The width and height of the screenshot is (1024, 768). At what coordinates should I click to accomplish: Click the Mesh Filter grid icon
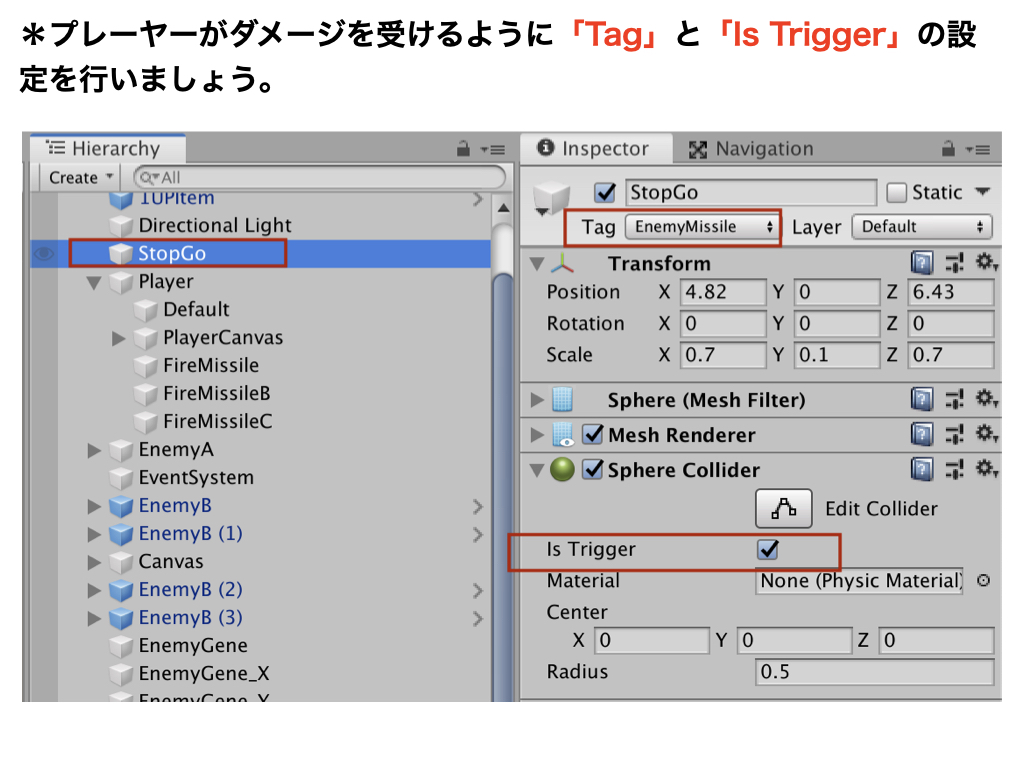[562, 399]
